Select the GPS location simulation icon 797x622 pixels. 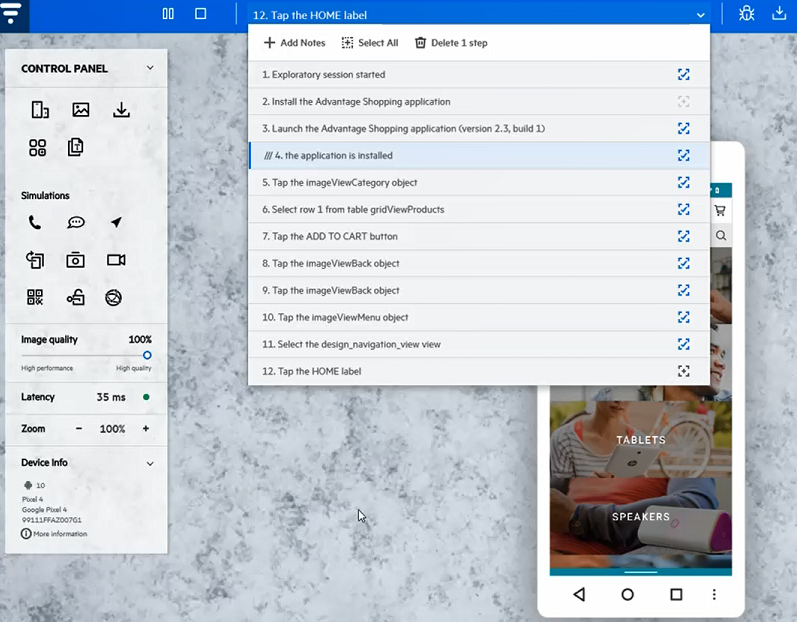click(116, 223)
